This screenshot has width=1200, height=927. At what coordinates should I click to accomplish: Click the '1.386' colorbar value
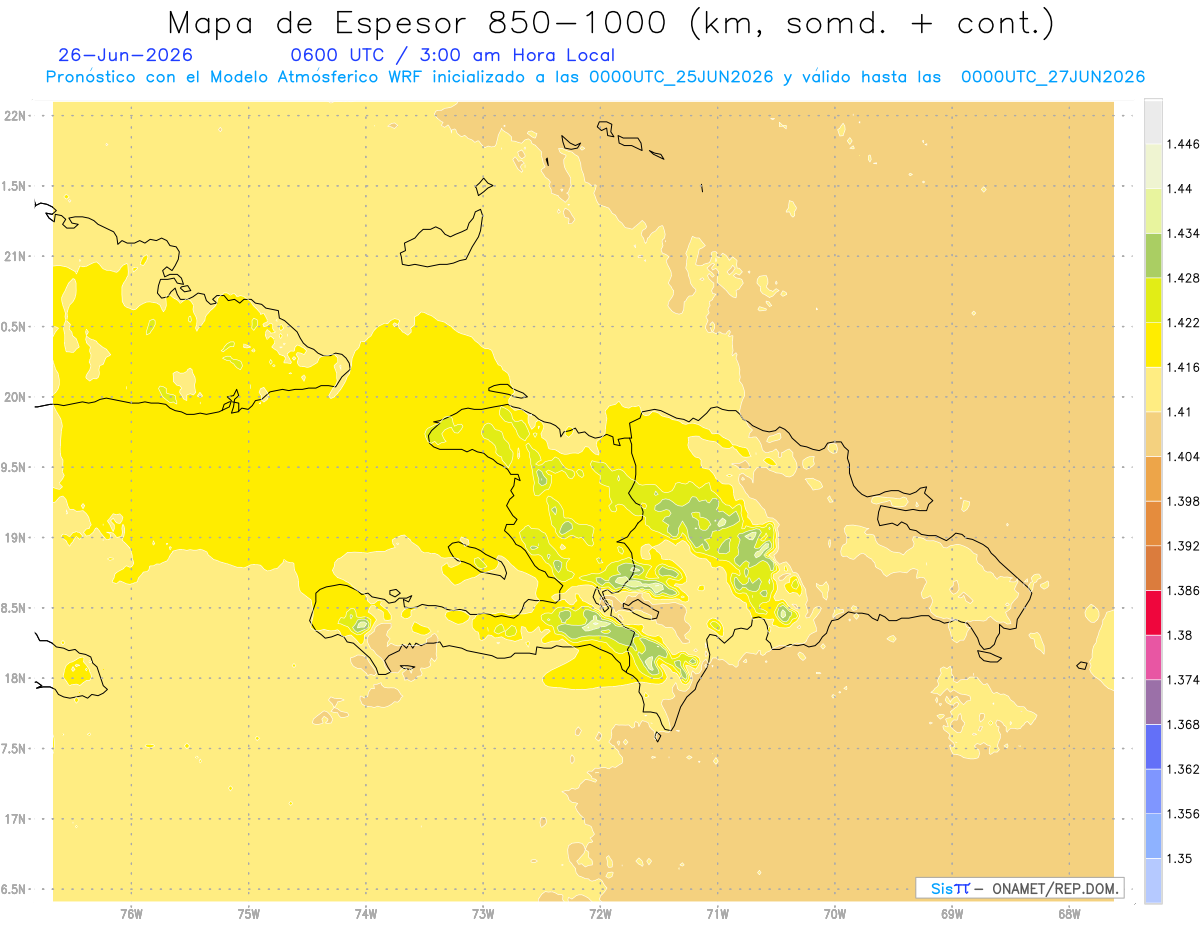click(1184, 591)
